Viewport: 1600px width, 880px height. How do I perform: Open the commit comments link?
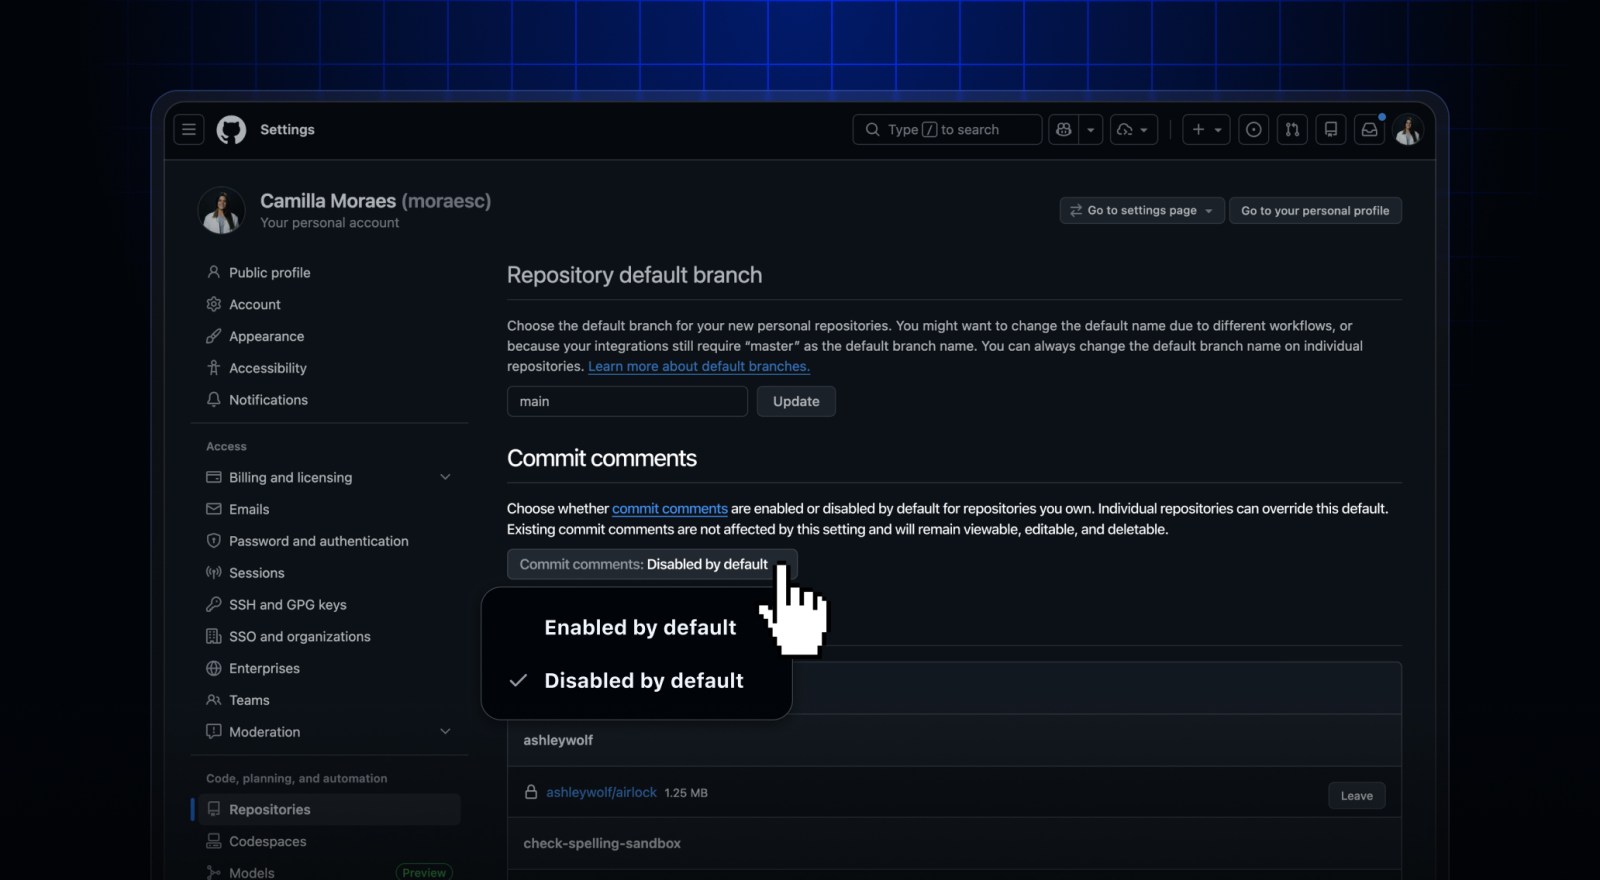(670, 509)
